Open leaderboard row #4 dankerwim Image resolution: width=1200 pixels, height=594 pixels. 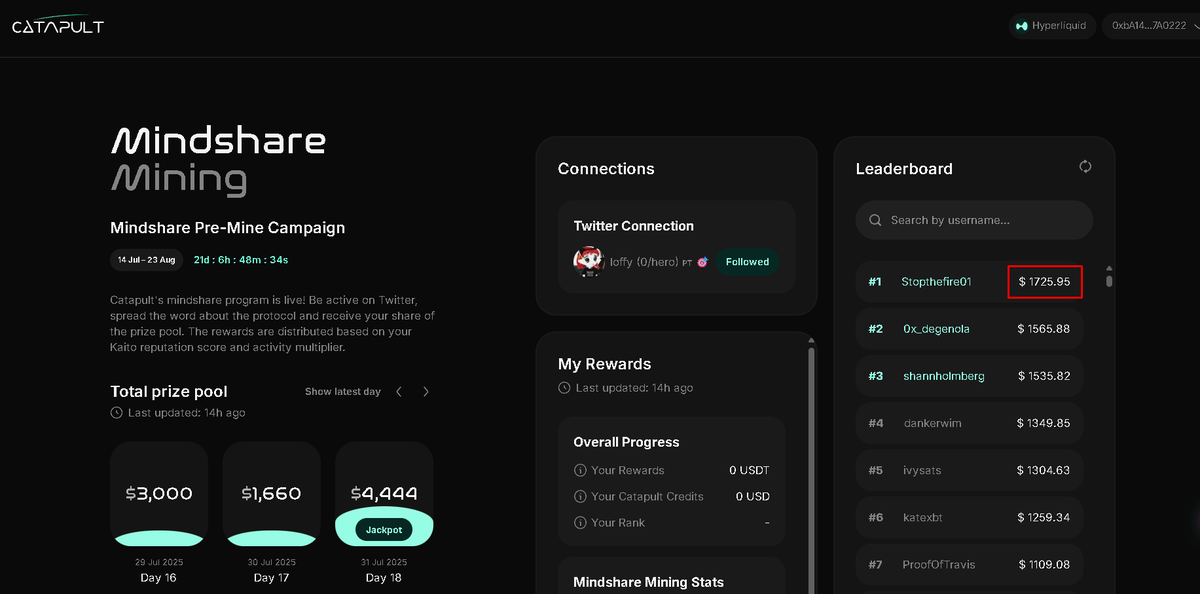click(969, 423)
